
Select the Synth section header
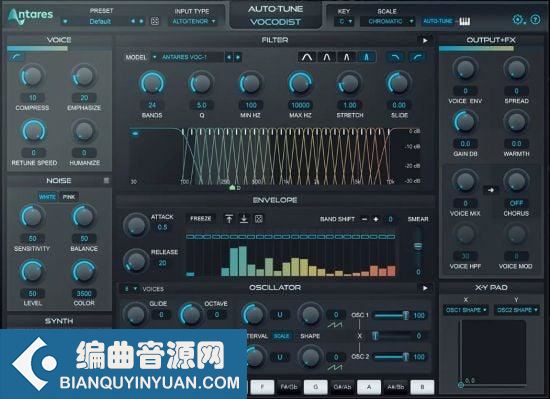point(59,321)
